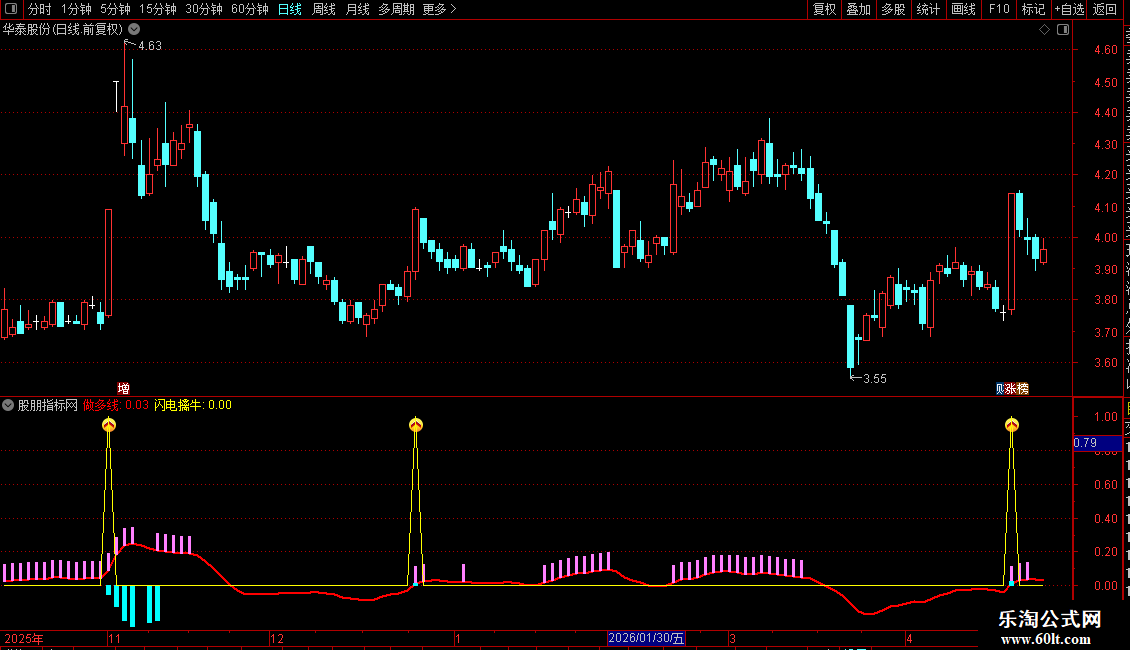This screenshot has width=1130, height=650.
Task: Click the 2026/01/30/五 date label
Action: click(x=646, y=638)
